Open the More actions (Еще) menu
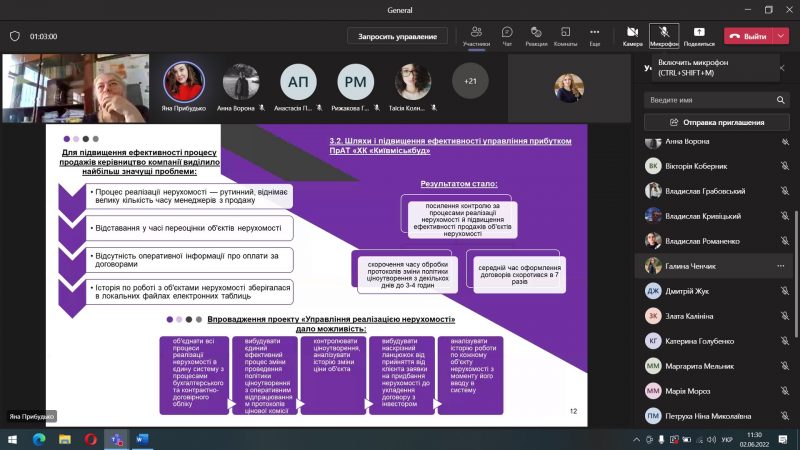This screenshot has height=450, width=800. 594,32
